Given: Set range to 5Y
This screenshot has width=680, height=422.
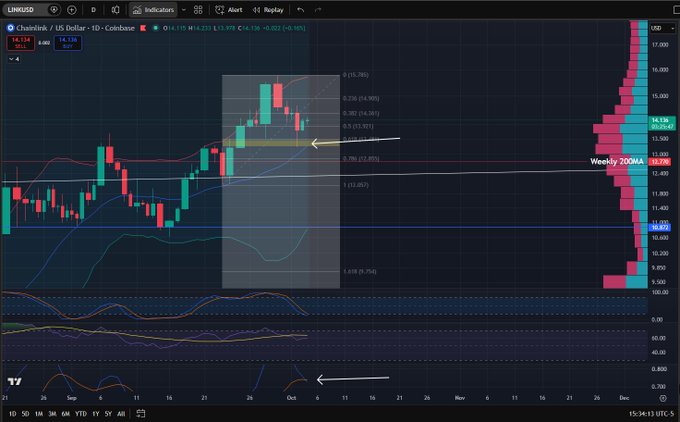Looking at the screenshot, I should [x=108, y=414].
